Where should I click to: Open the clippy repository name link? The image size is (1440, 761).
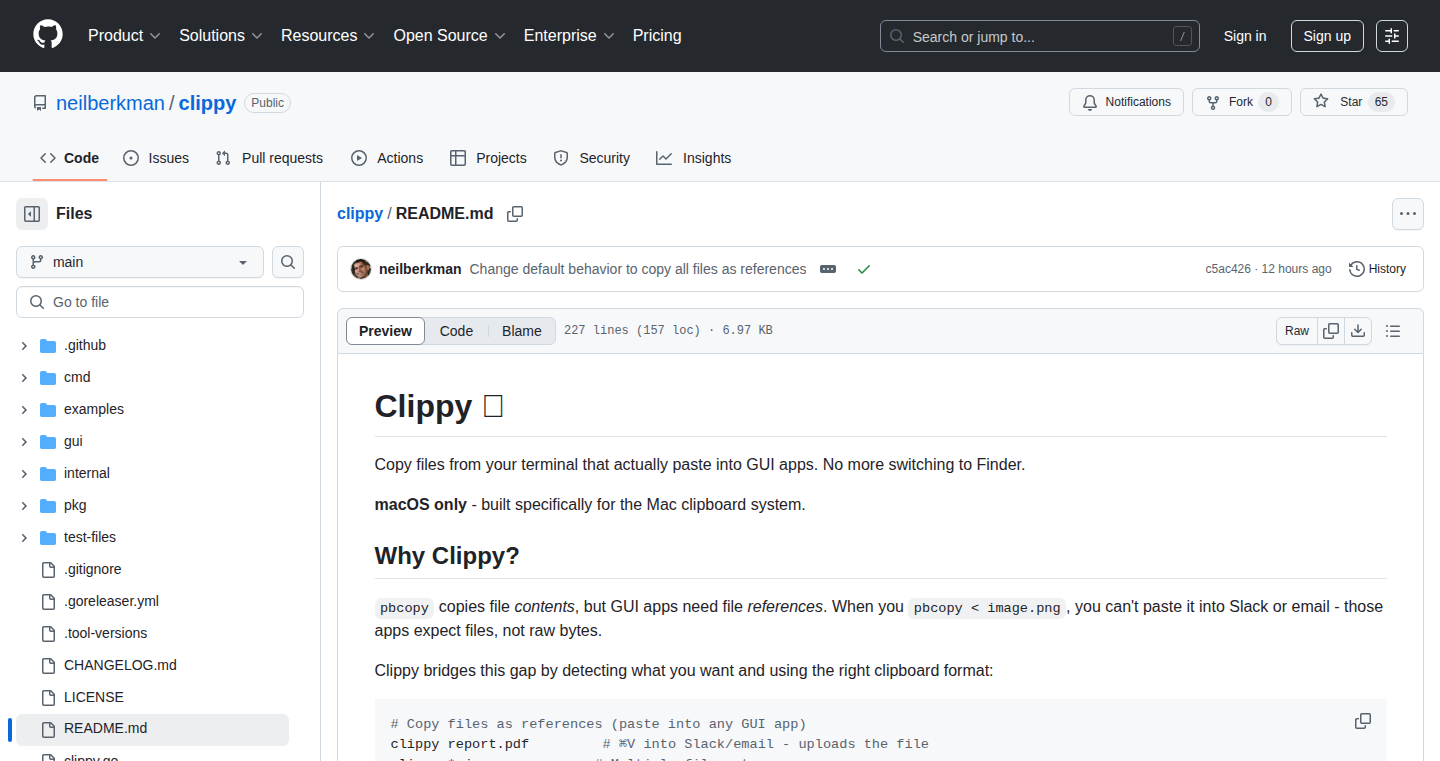[x=208, y=103]
